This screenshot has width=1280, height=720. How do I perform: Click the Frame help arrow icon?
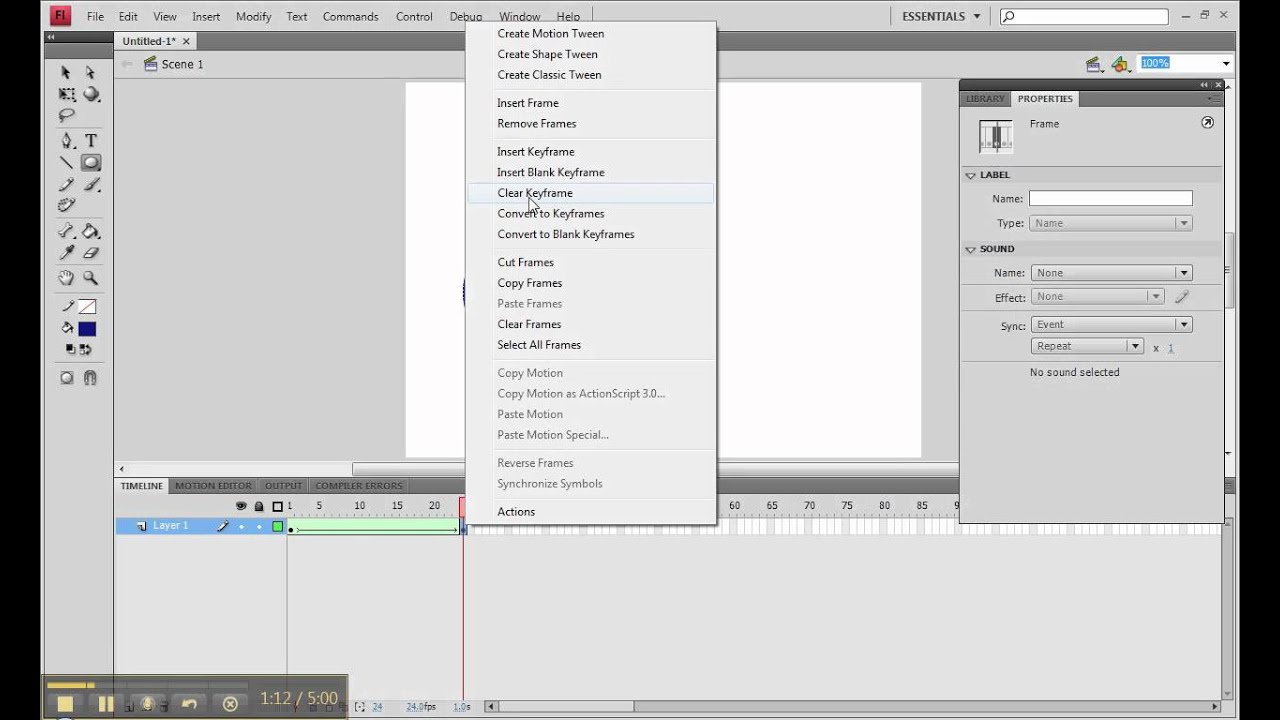1207,123
